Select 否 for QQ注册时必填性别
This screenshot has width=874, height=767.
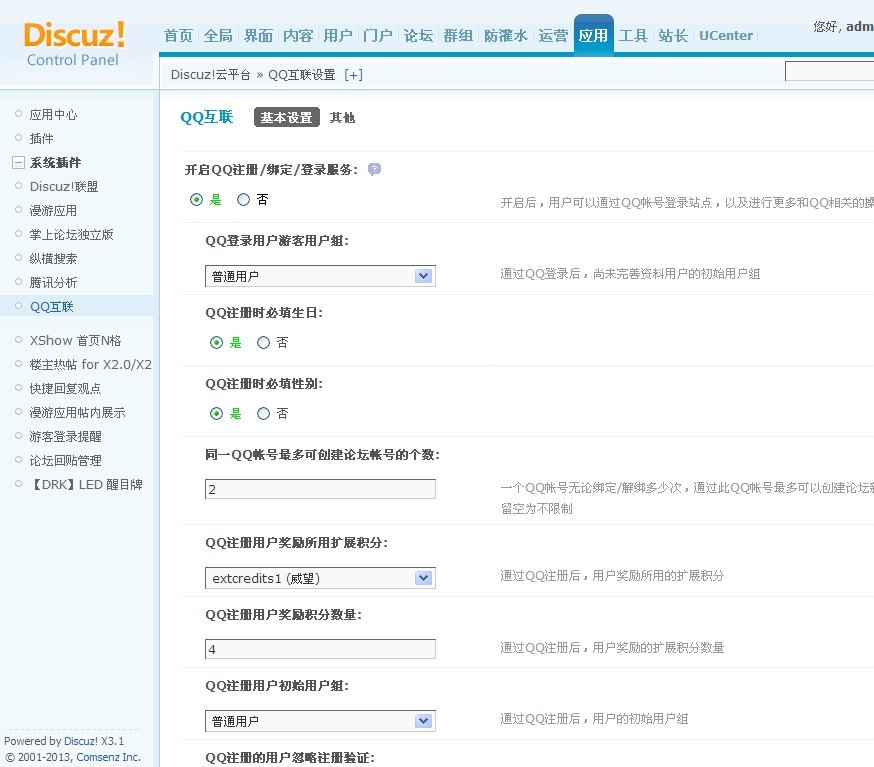[264, 414]
